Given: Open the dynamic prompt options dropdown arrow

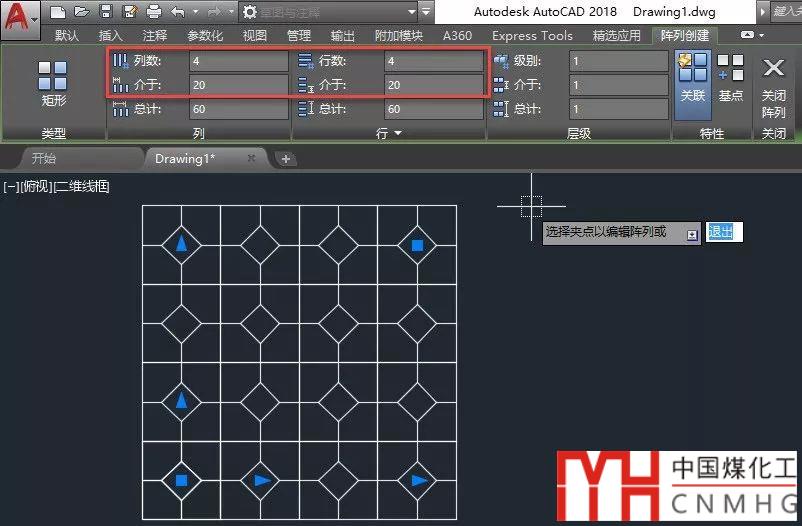Looking at the screenshot, I should (x=691, y=233).
